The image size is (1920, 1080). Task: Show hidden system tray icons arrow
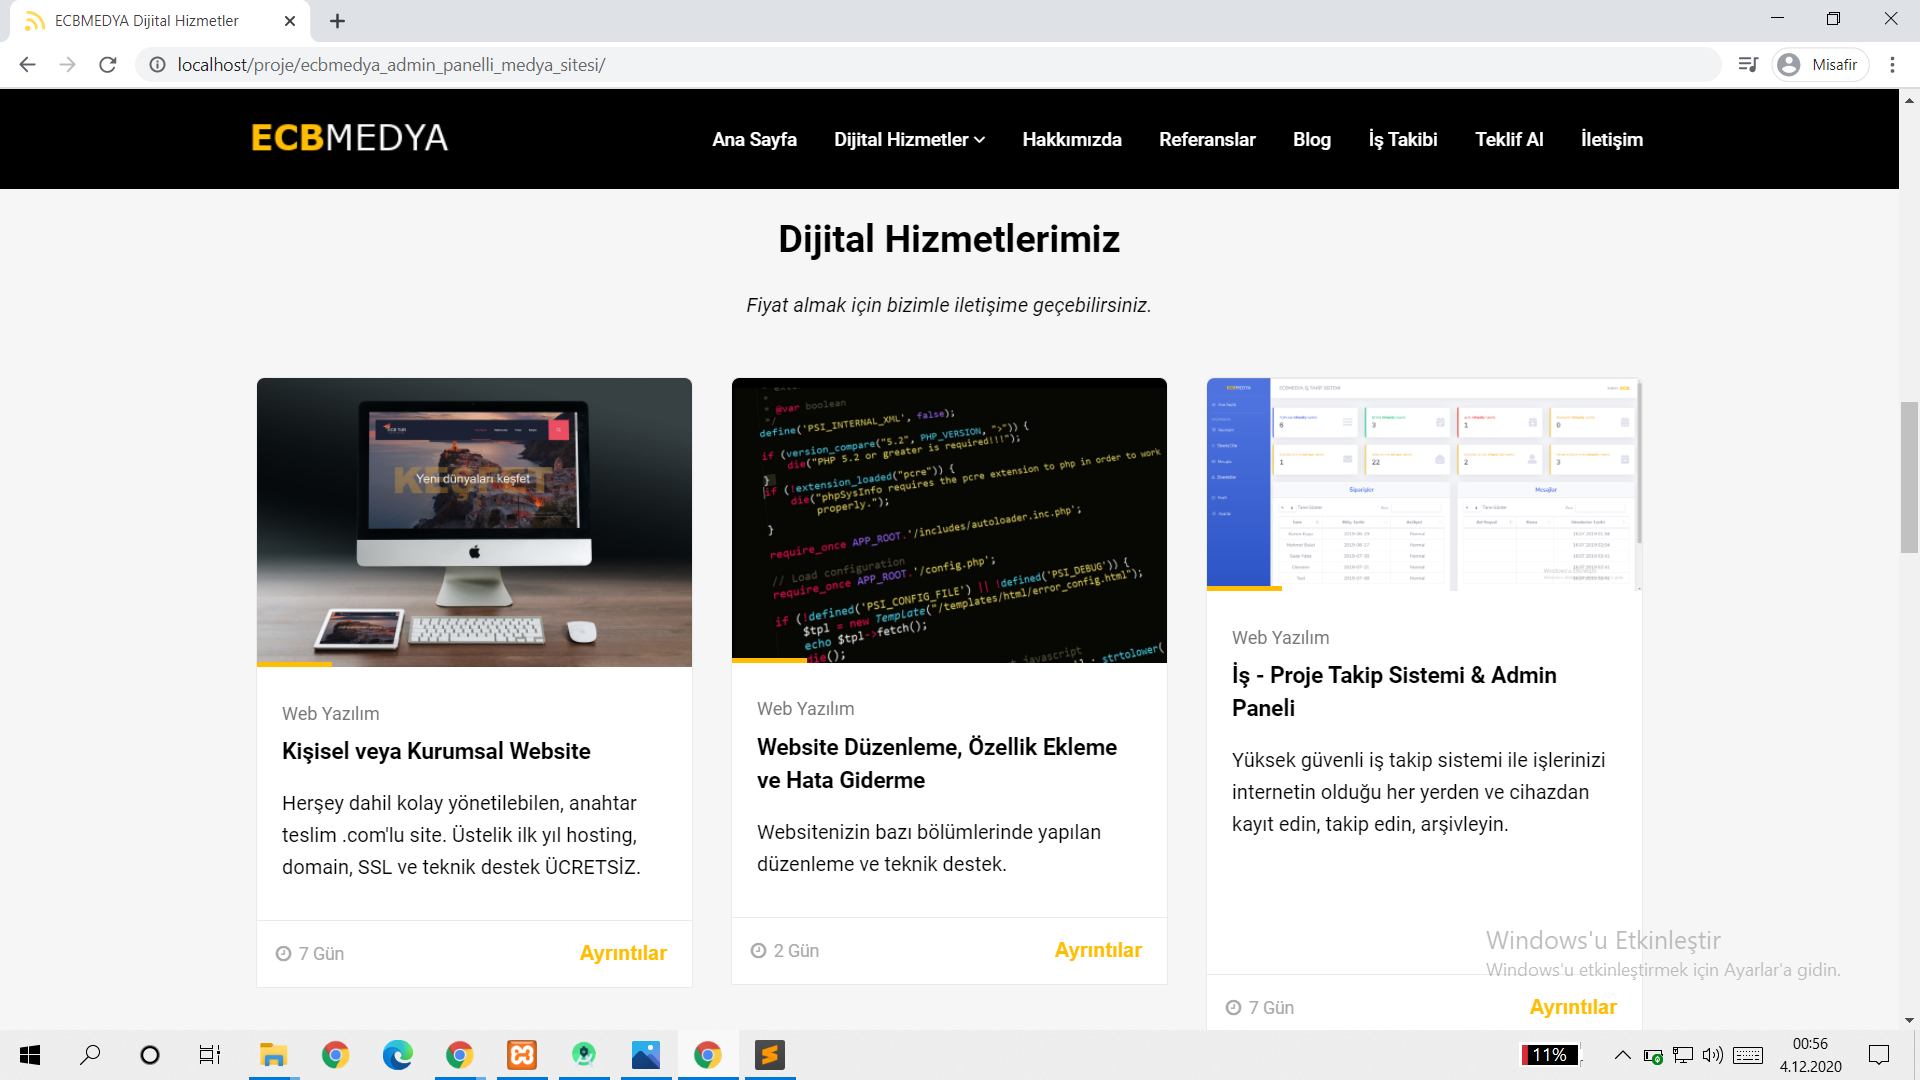1622,1055
